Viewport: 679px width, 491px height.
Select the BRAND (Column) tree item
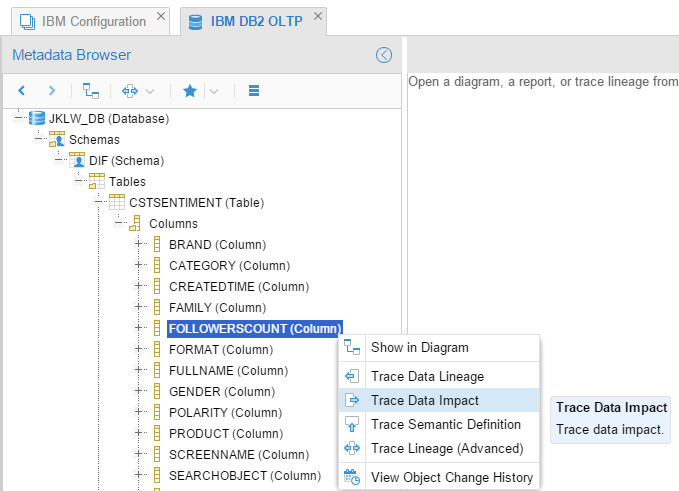pos(217,245)
